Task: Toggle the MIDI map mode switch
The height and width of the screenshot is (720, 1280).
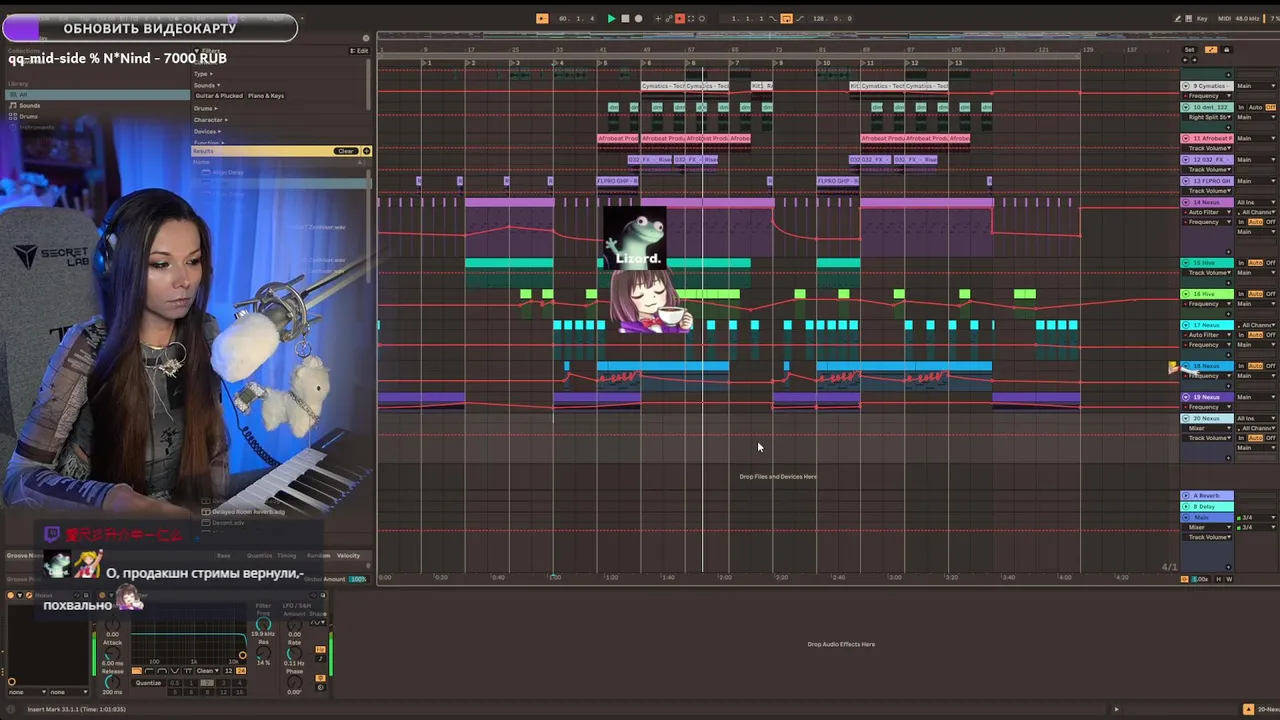Action: (1224, 19)
